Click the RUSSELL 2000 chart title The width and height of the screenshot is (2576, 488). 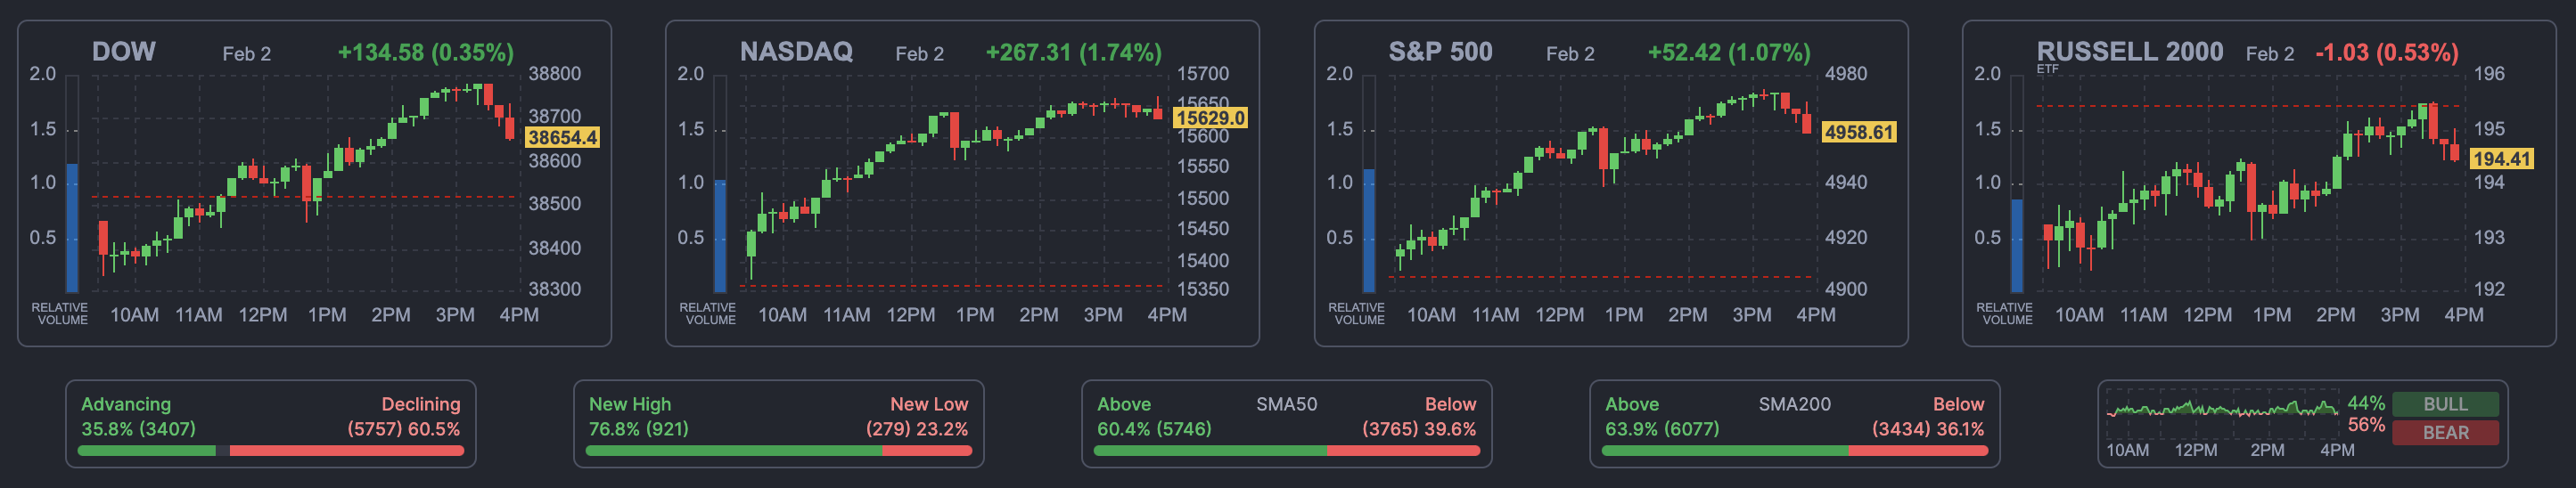tap(2130, 51)
